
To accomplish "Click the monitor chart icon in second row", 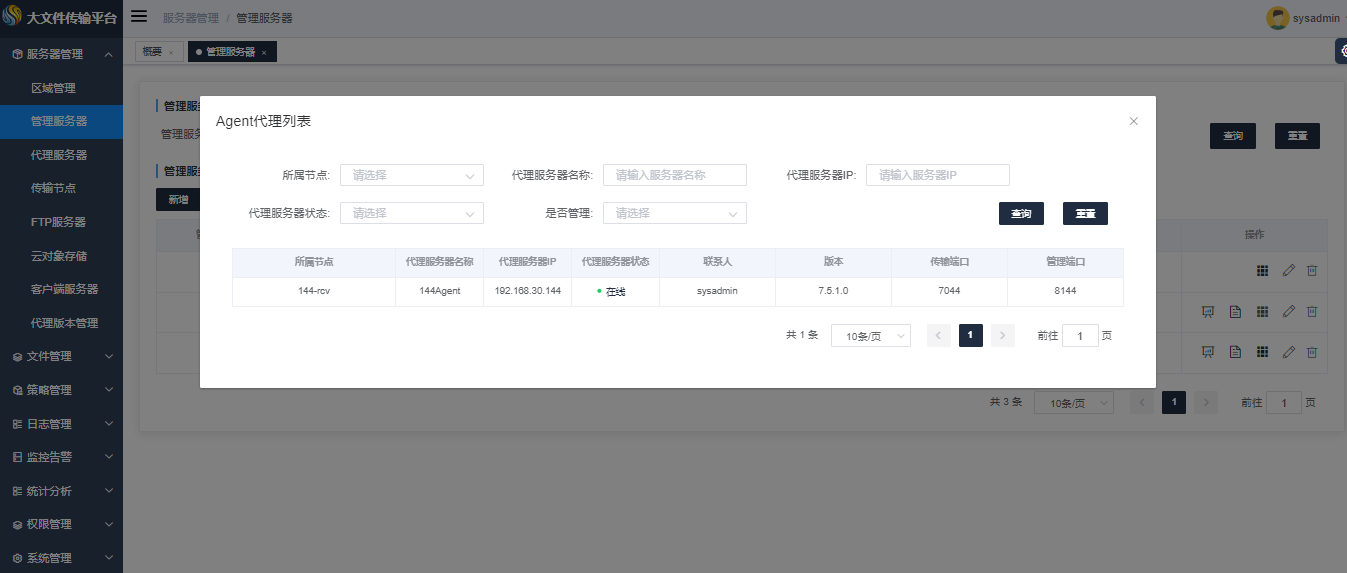I will coord(1208,312).
